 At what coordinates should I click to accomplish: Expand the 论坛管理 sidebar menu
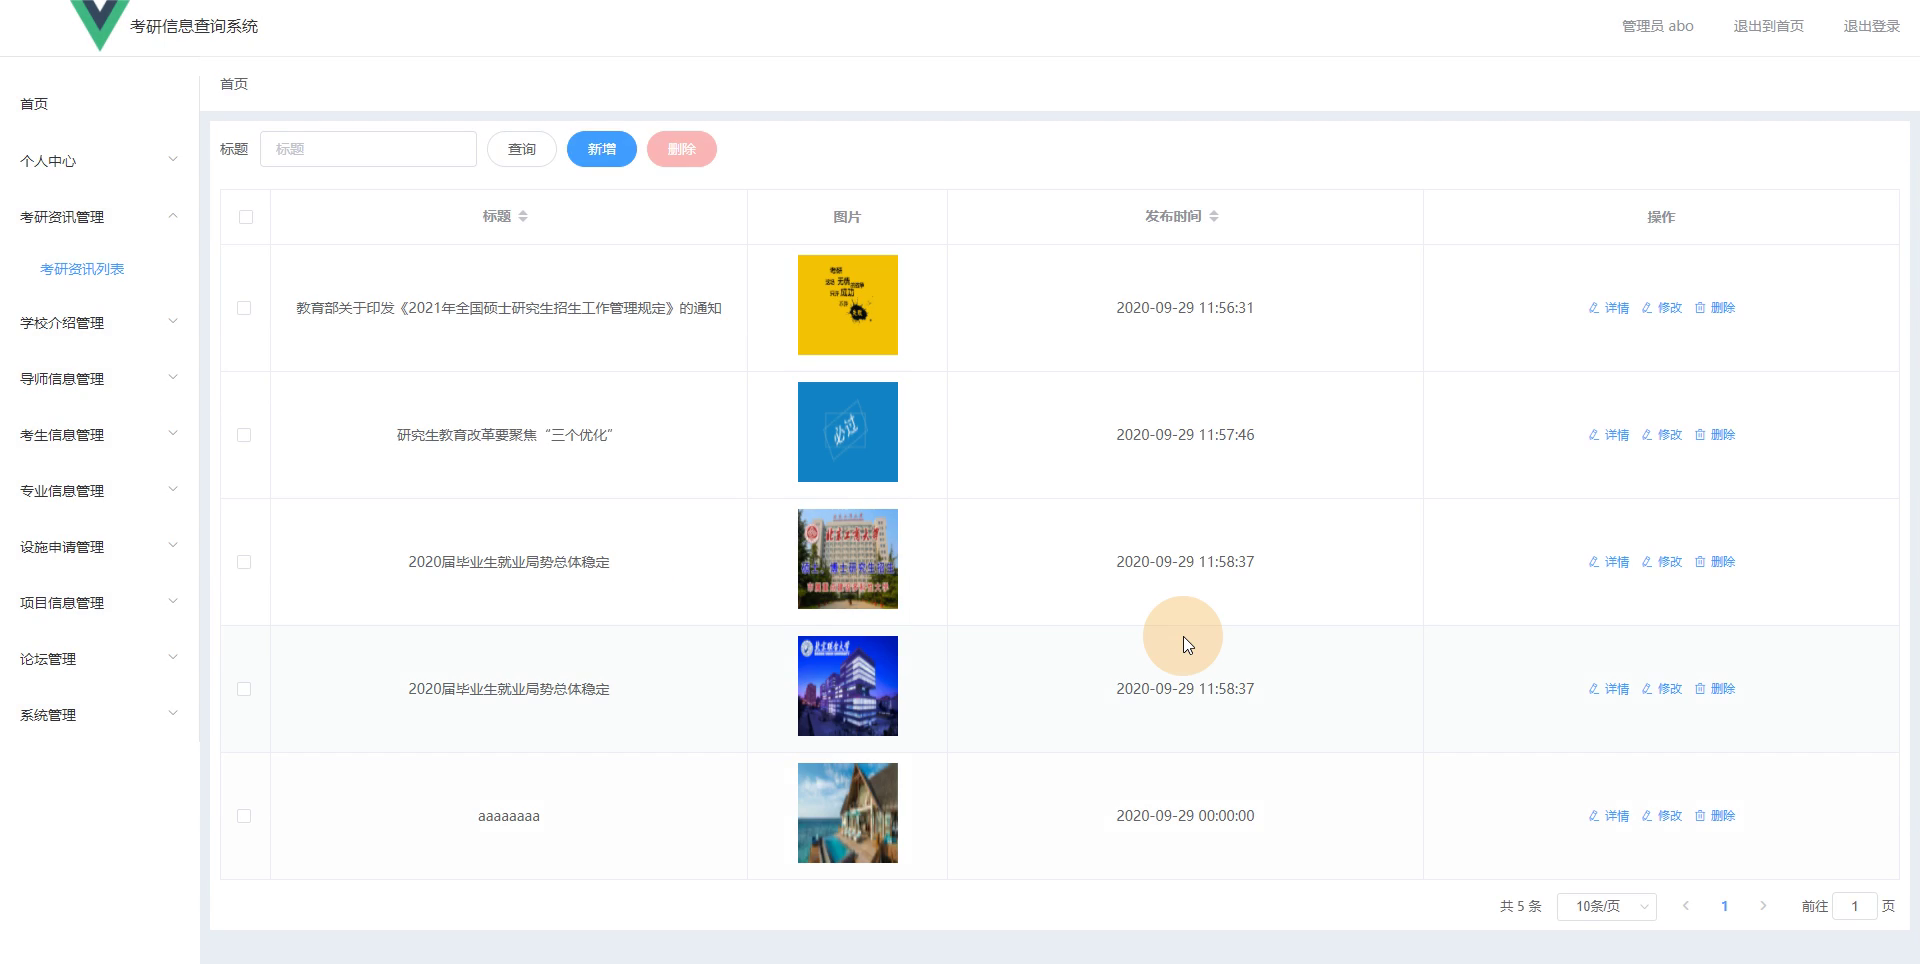pos(99,659)
